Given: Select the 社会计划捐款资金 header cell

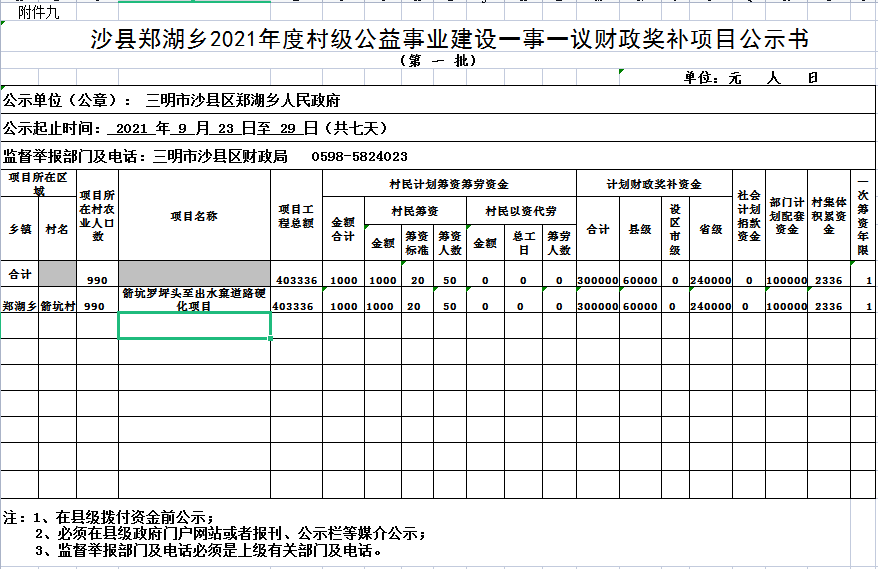Looking at the screenshot, I should pos(748,216).
